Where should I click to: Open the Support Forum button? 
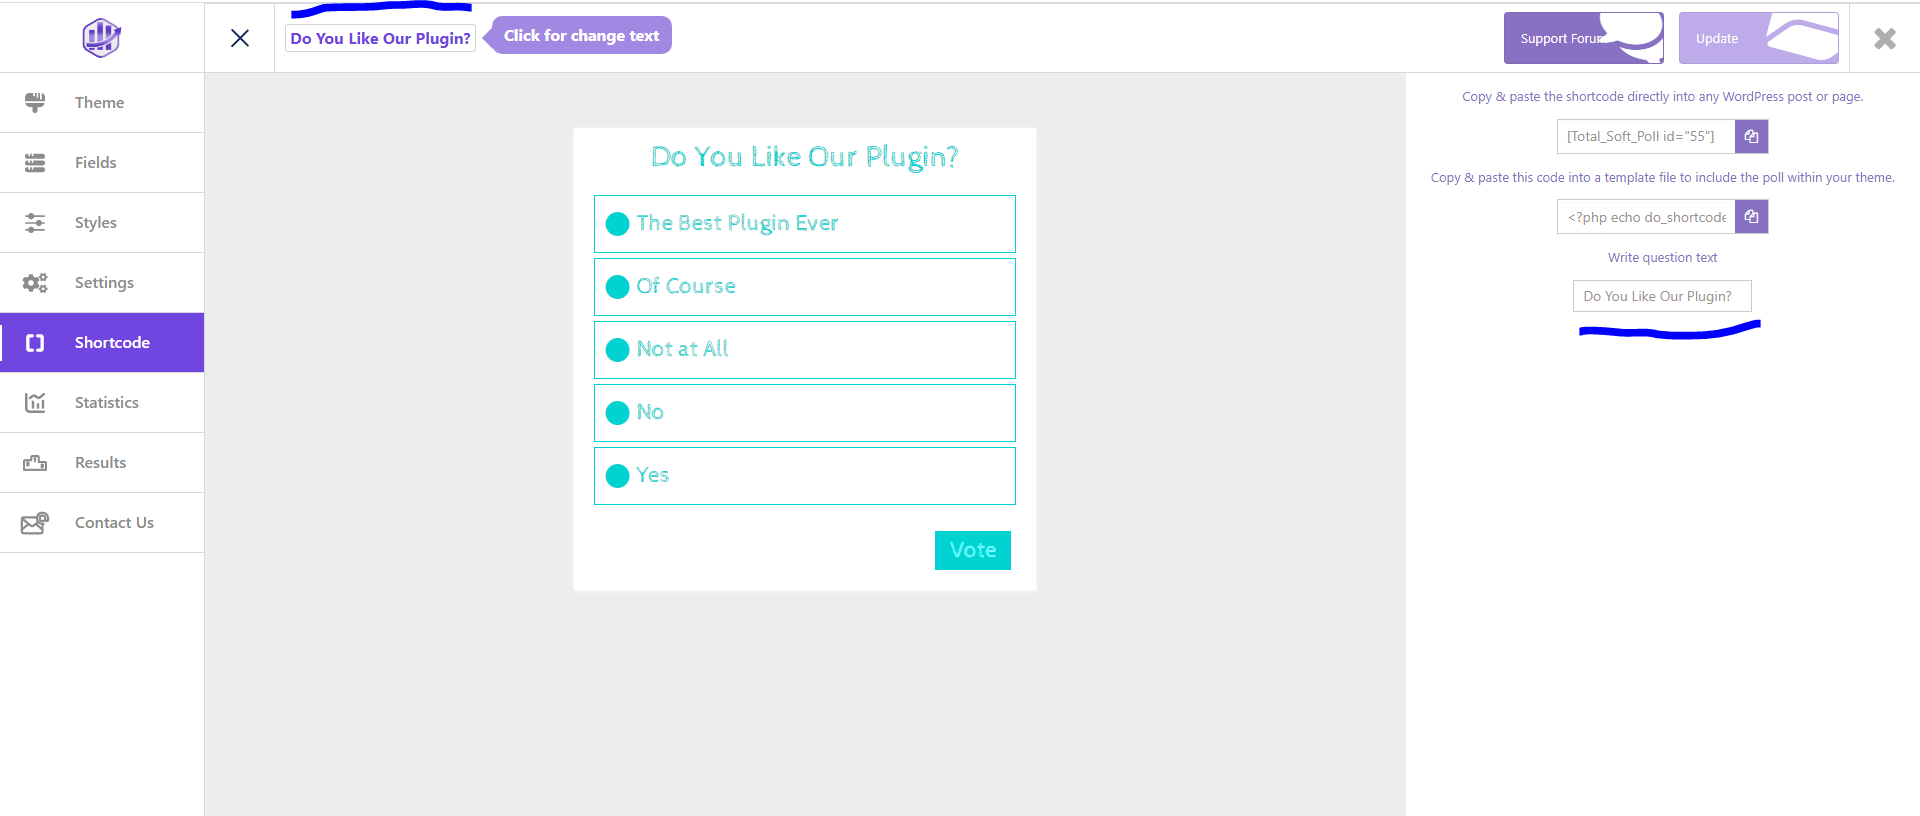[x=1582, y=39]
